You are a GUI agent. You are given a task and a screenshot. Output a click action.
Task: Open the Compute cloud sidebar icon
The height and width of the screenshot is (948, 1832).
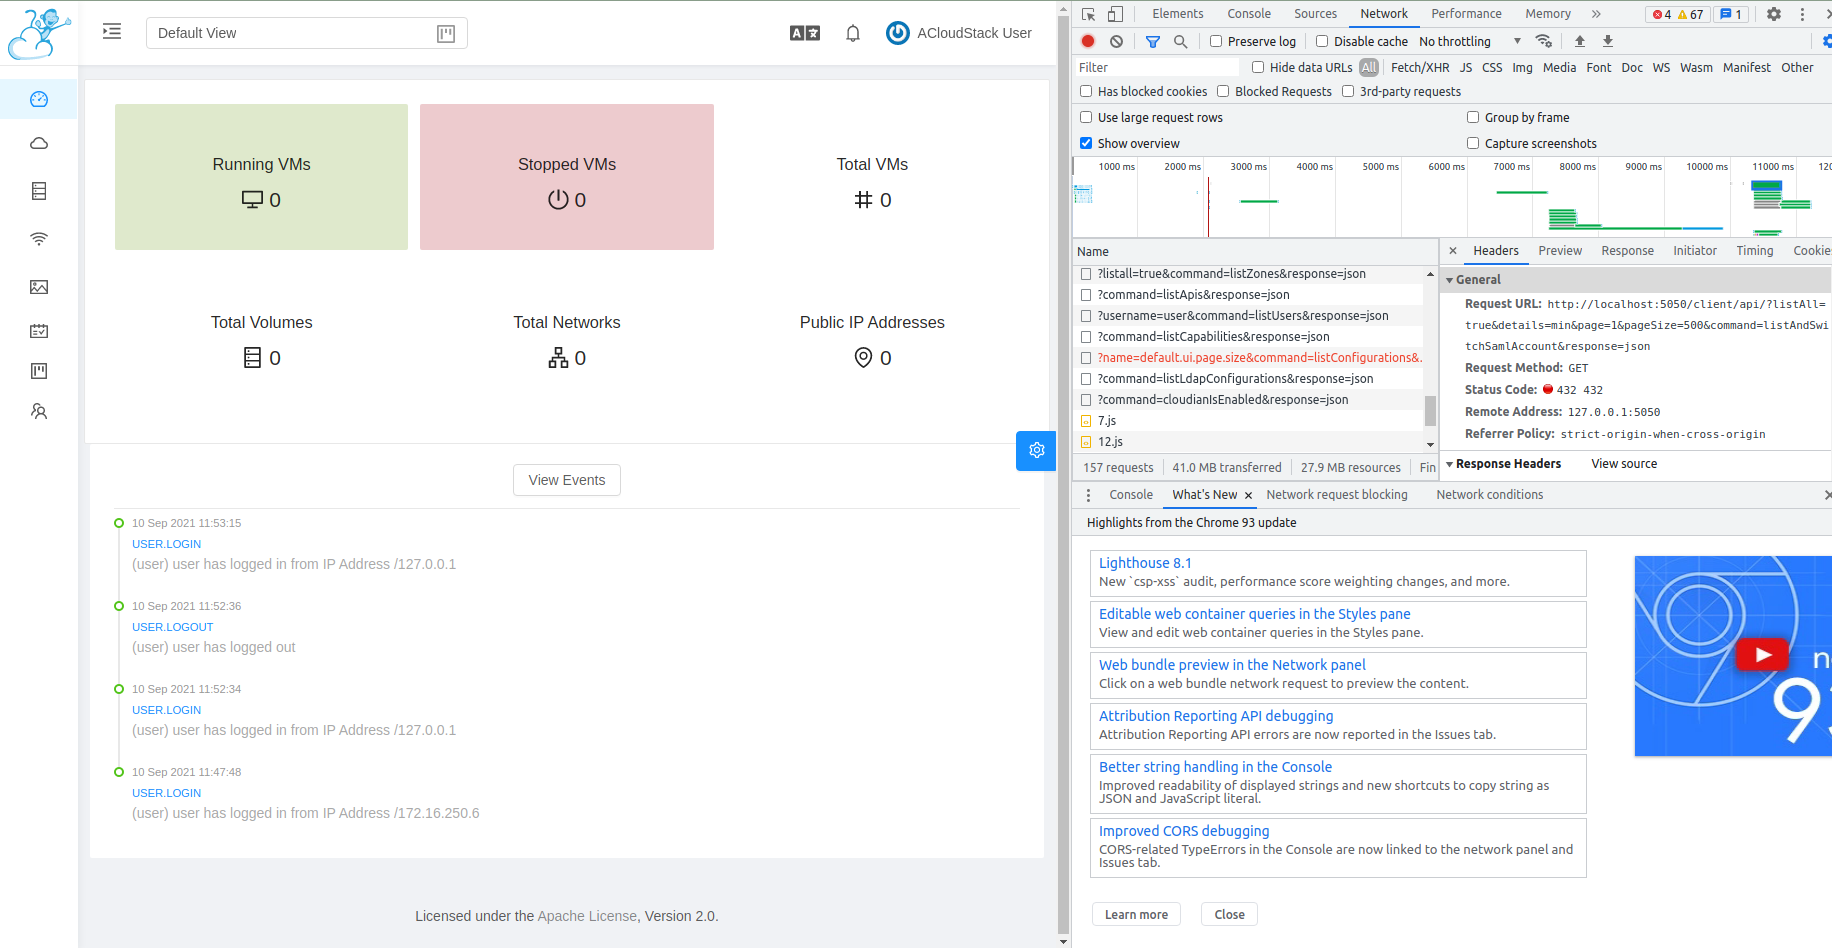(x=39, y=143)
